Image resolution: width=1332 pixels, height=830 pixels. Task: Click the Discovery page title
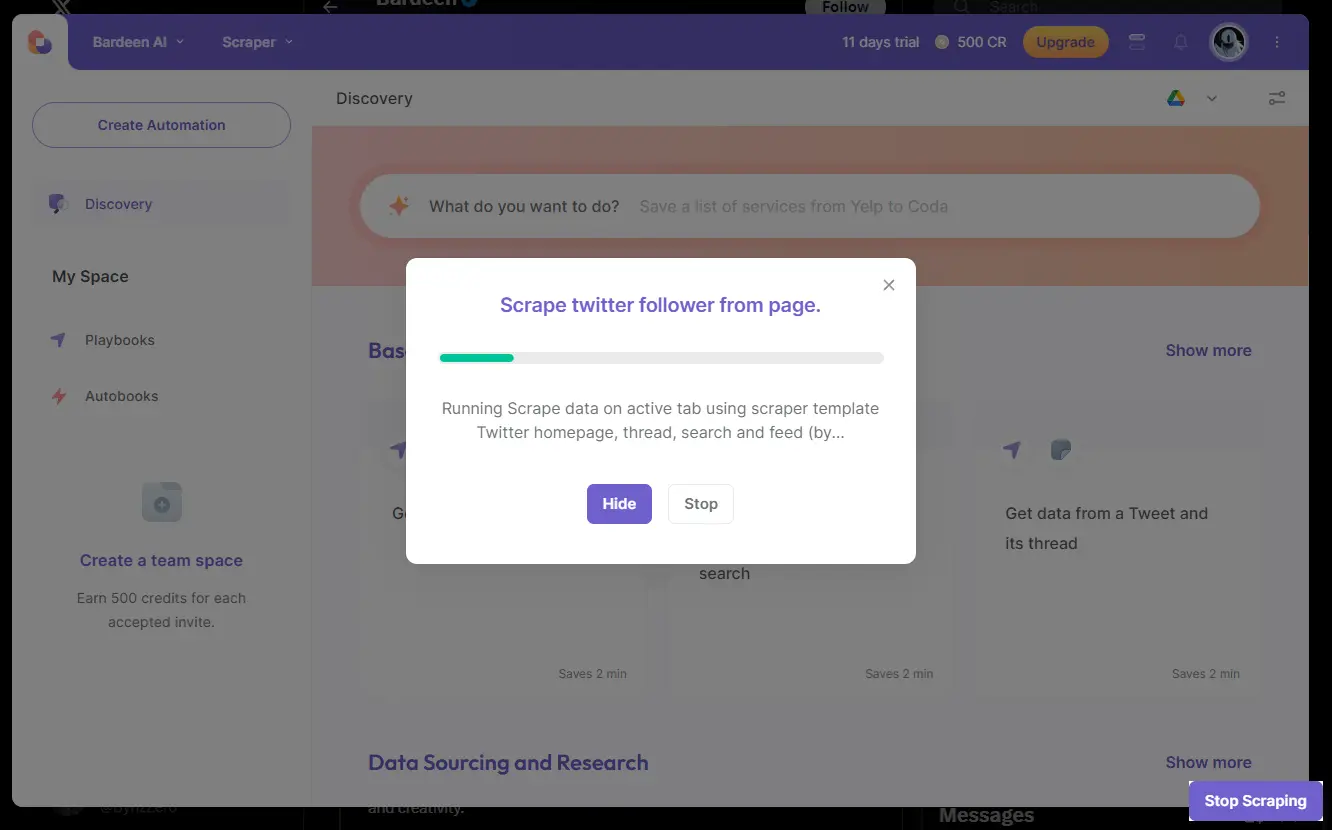[374, 98]
